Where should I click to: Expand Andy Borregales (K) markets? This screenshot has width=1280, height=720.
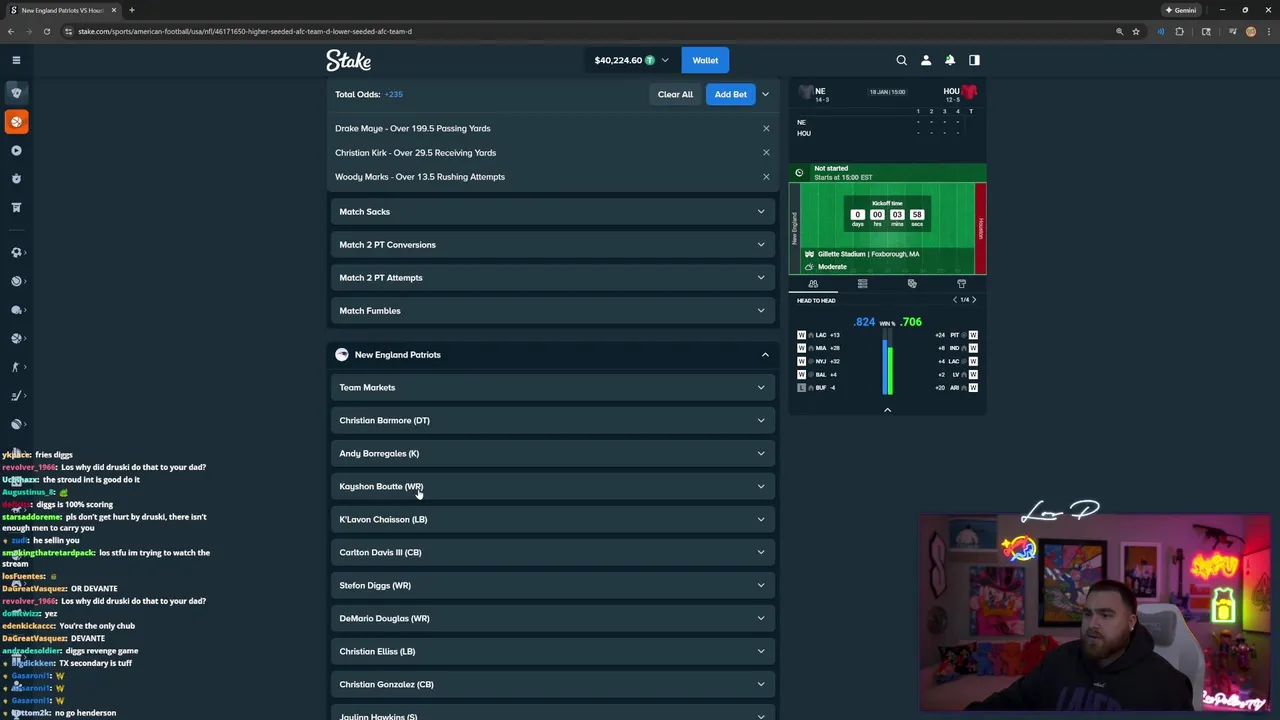[553, 453]
